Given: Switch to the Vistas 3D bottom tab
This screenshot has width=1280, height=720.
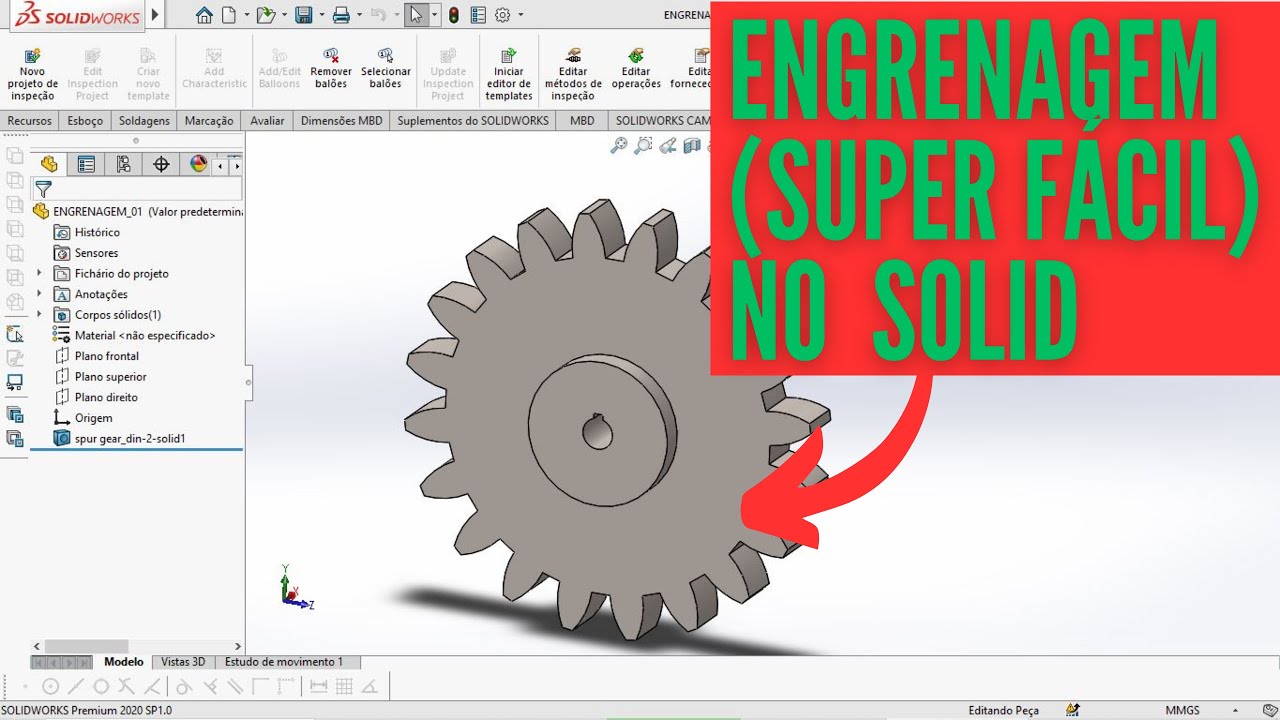Looking at the screenshot, I should 183,662.
